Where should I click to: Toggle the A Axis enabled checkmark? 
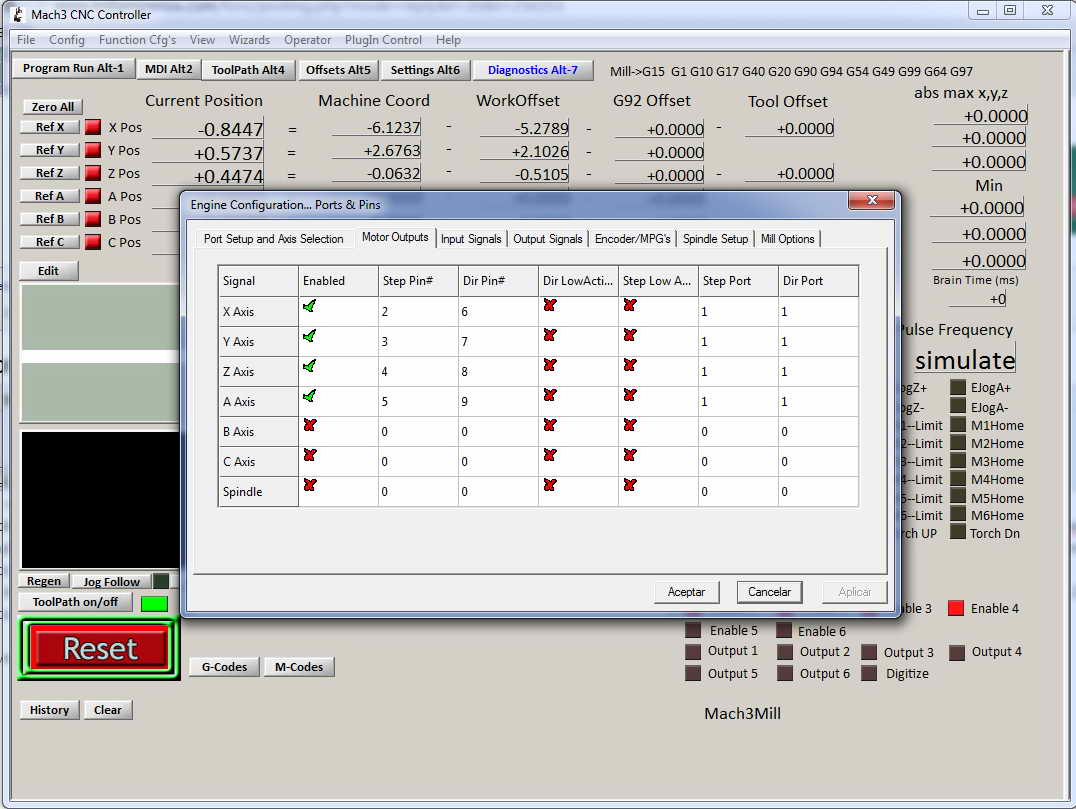click(310, 396)
